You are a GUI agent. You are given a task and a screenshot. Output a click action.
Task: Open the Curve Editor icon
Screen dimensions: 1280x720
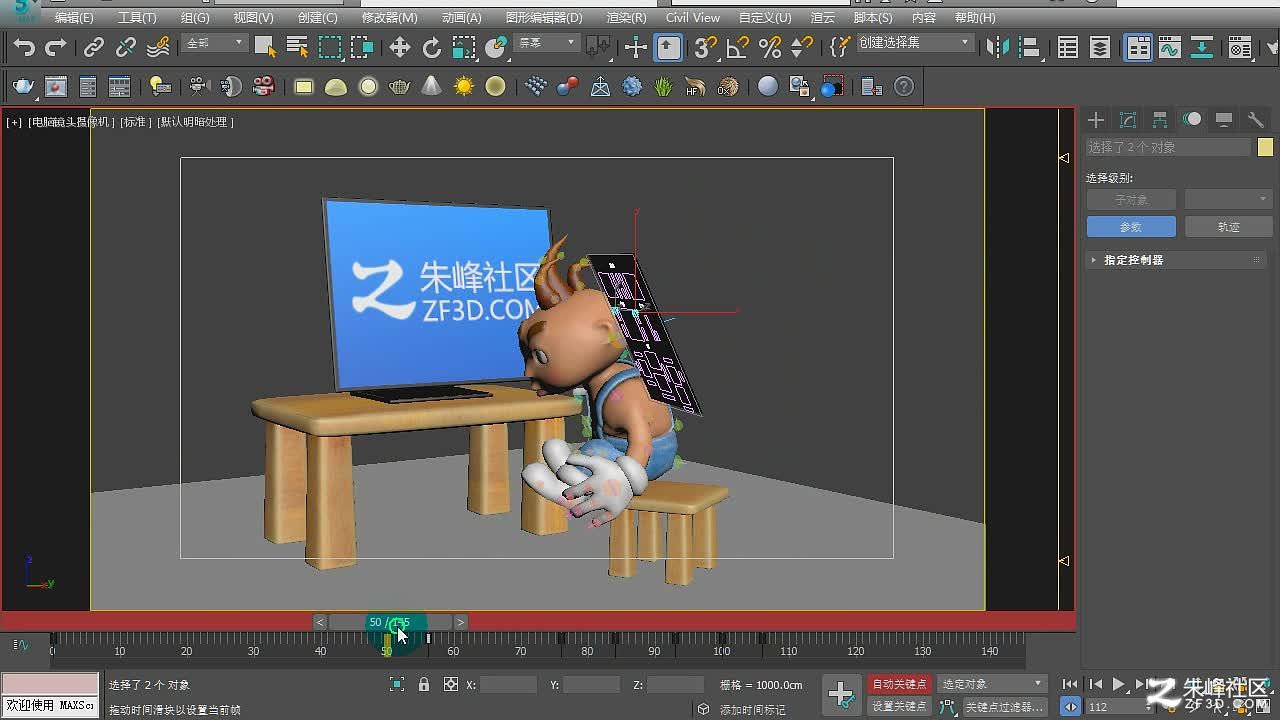pyautogui.click(x=1170, y=47)
